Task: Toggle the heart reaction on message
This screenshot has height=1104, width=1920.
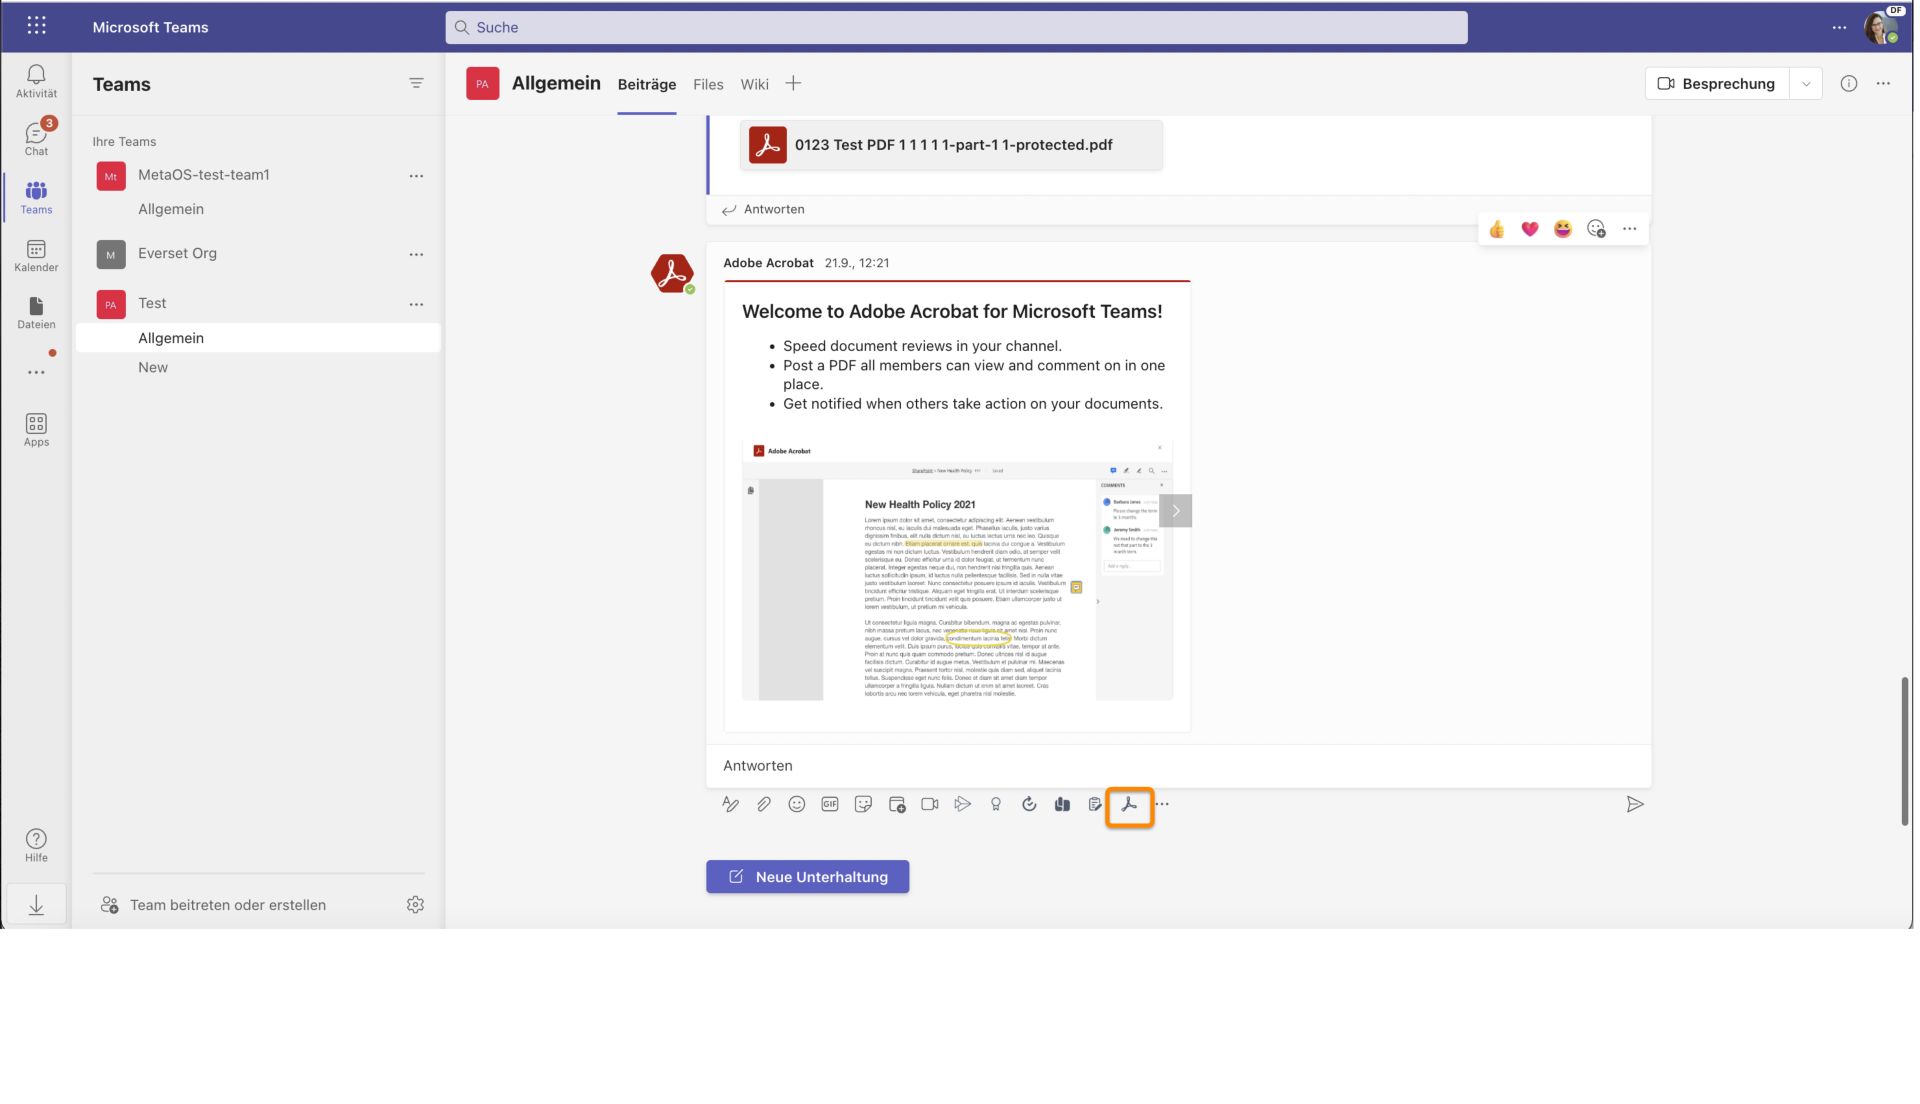Action: 1531,228
